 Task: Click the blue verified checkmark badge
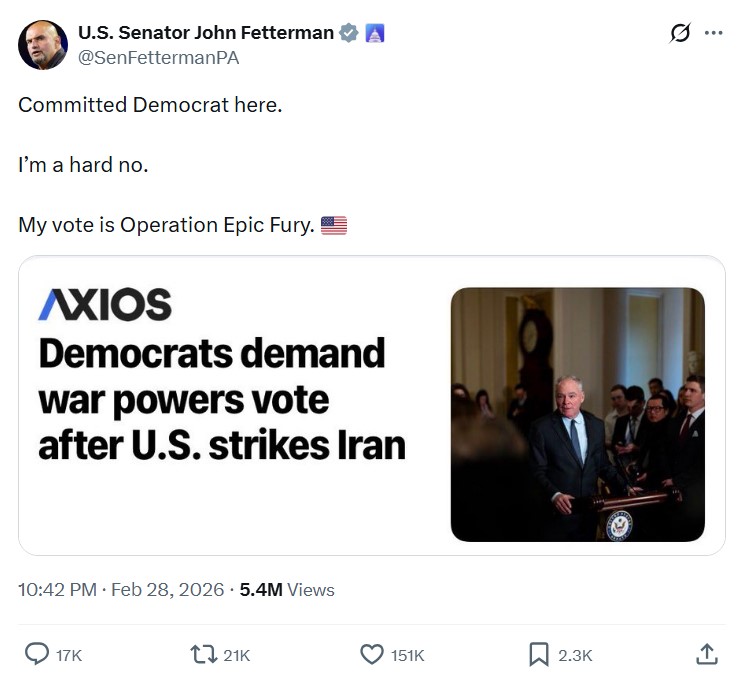click(349, 33)
